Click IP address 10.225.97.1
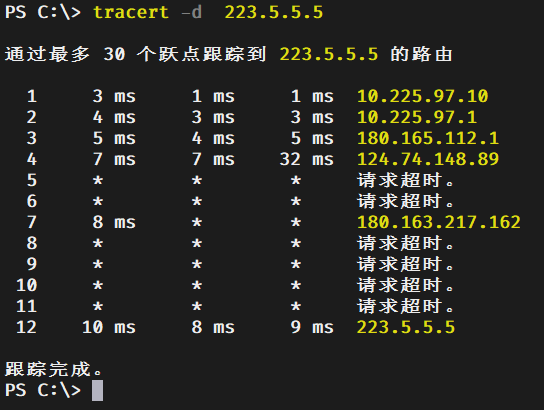 417,117
